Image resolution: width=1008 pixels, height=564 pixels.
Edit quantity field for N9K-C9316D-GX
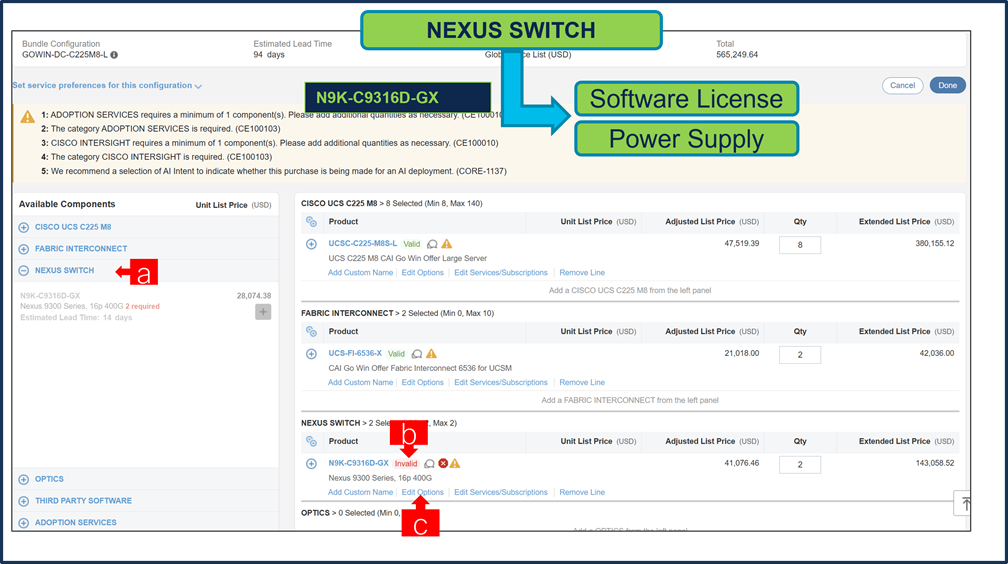tap(800, 464)
